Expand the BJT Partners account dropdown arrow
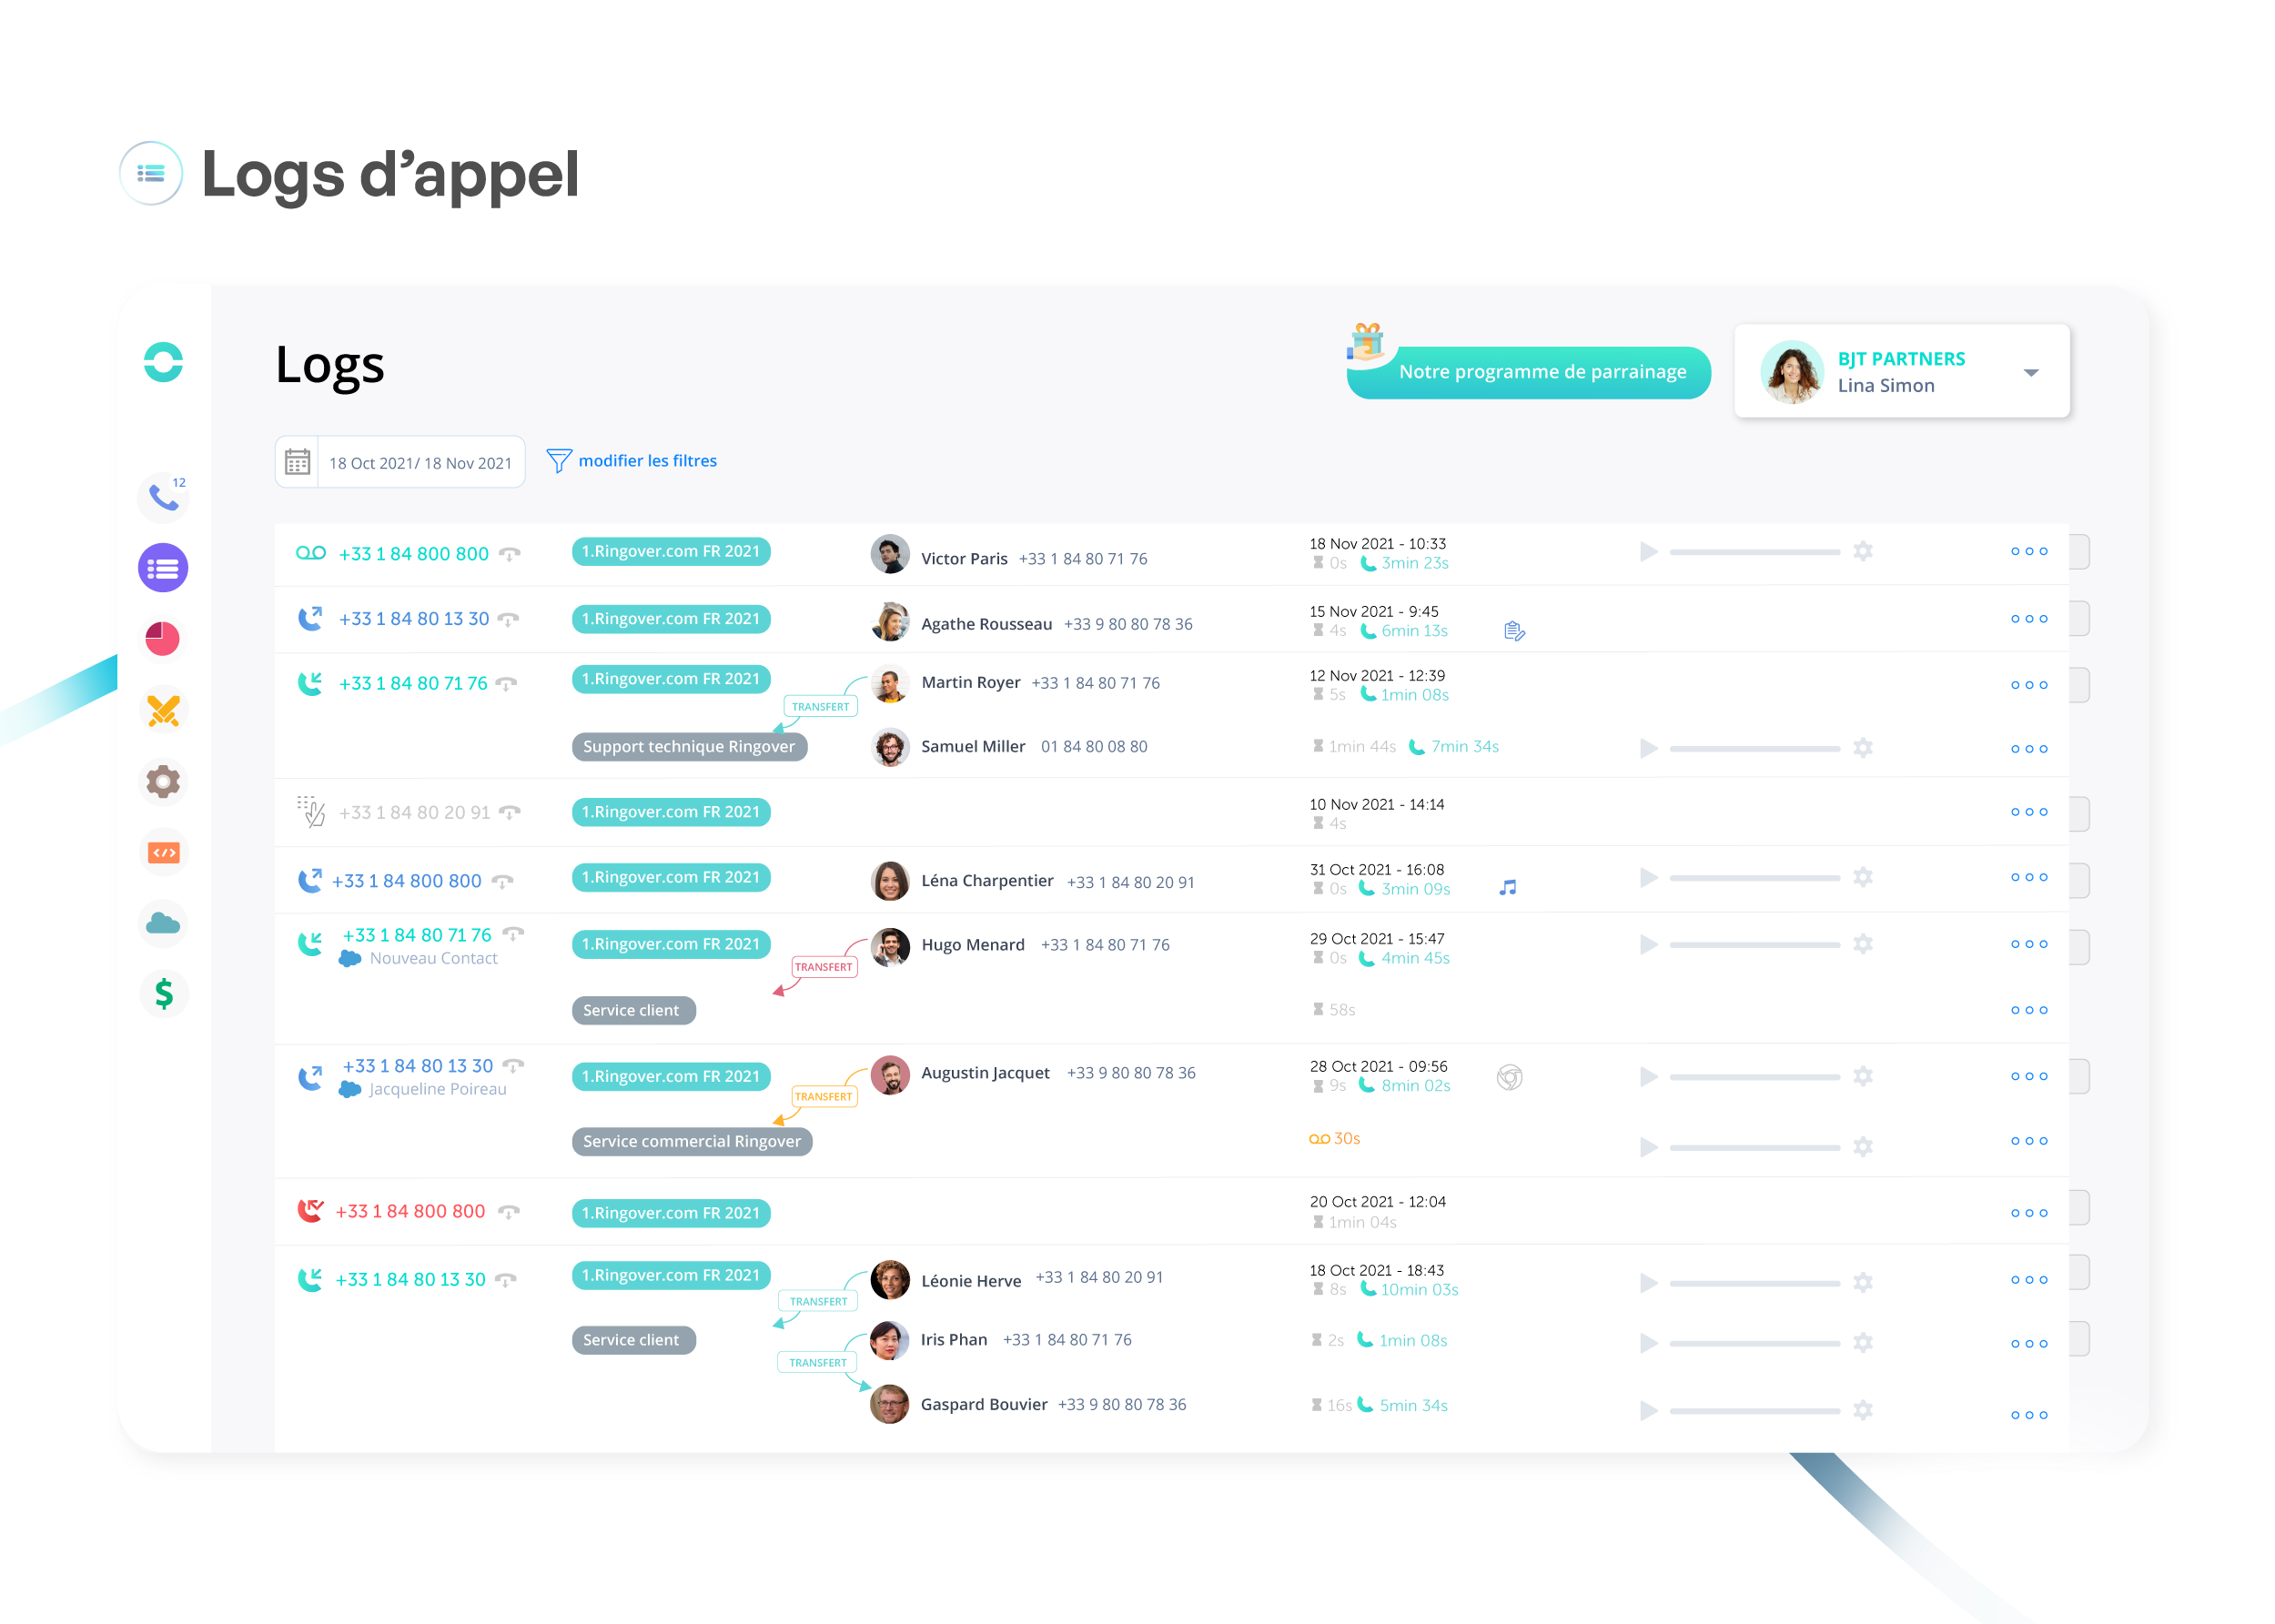 2030,373
